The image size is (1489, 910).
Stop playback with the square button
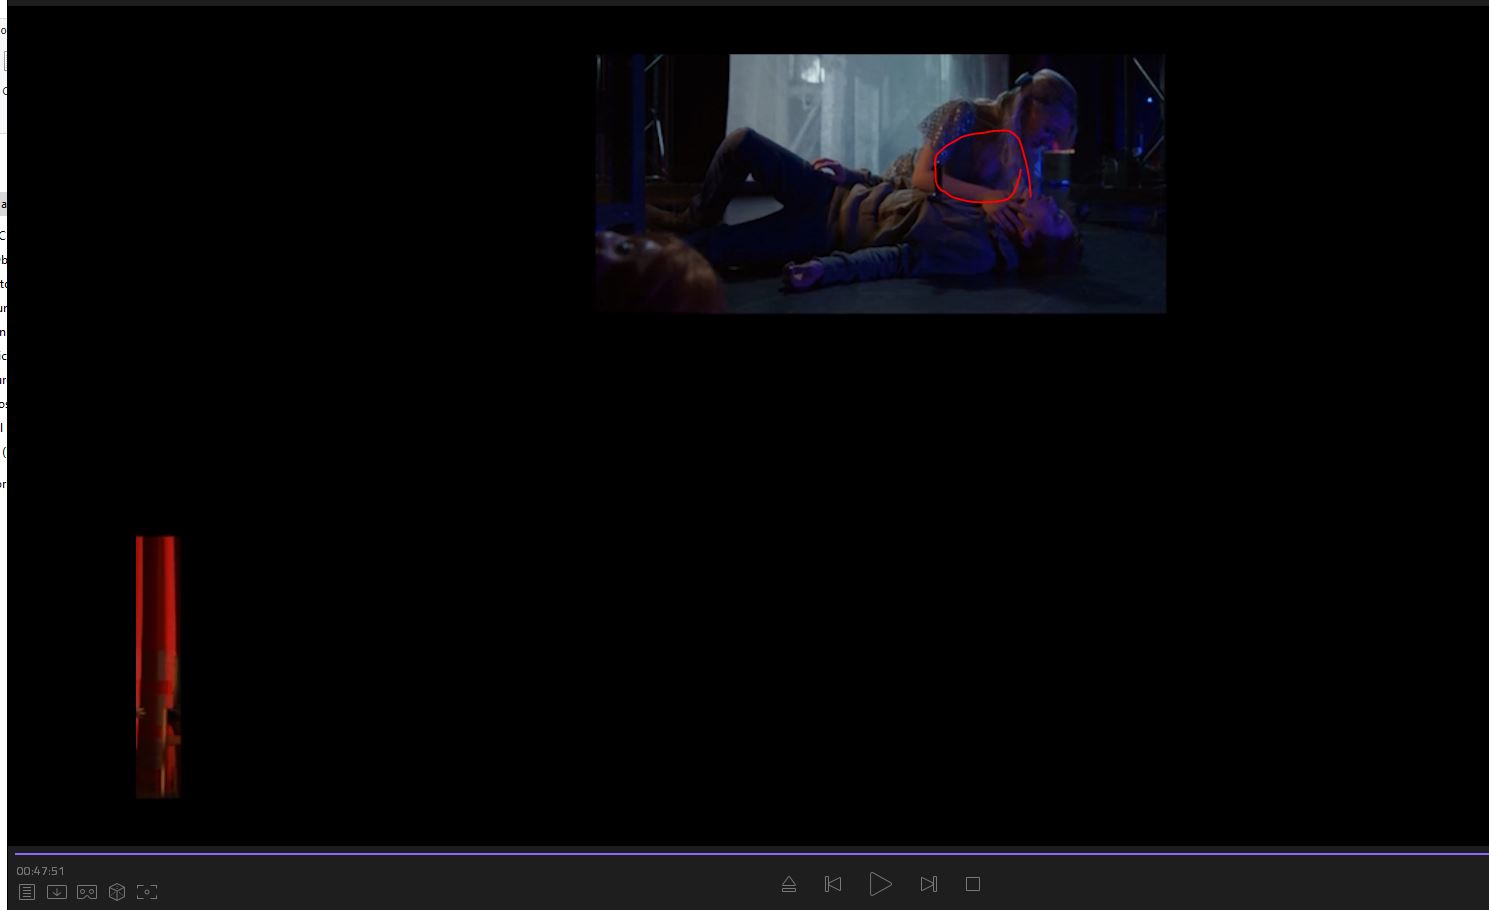(973, 884)
